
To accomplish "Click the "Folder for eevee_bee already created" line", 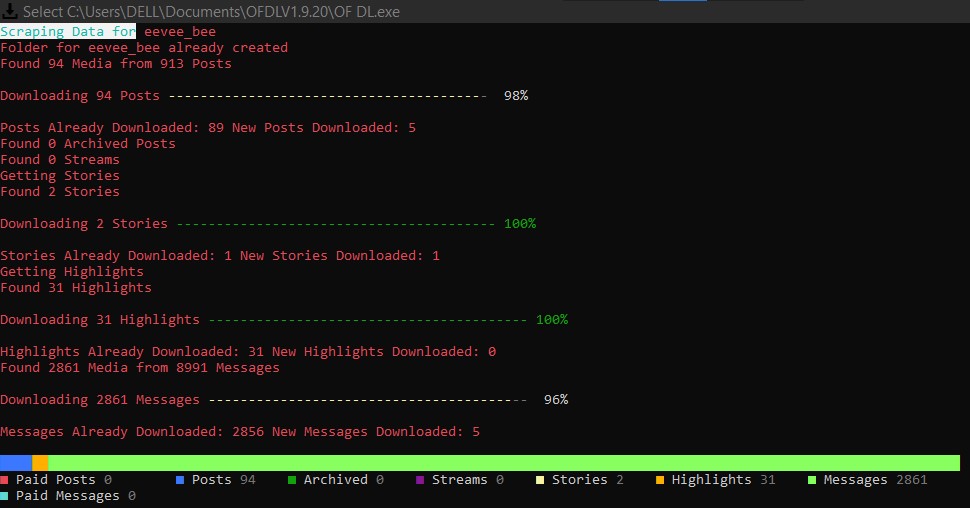I will click(x=144, y=48).
